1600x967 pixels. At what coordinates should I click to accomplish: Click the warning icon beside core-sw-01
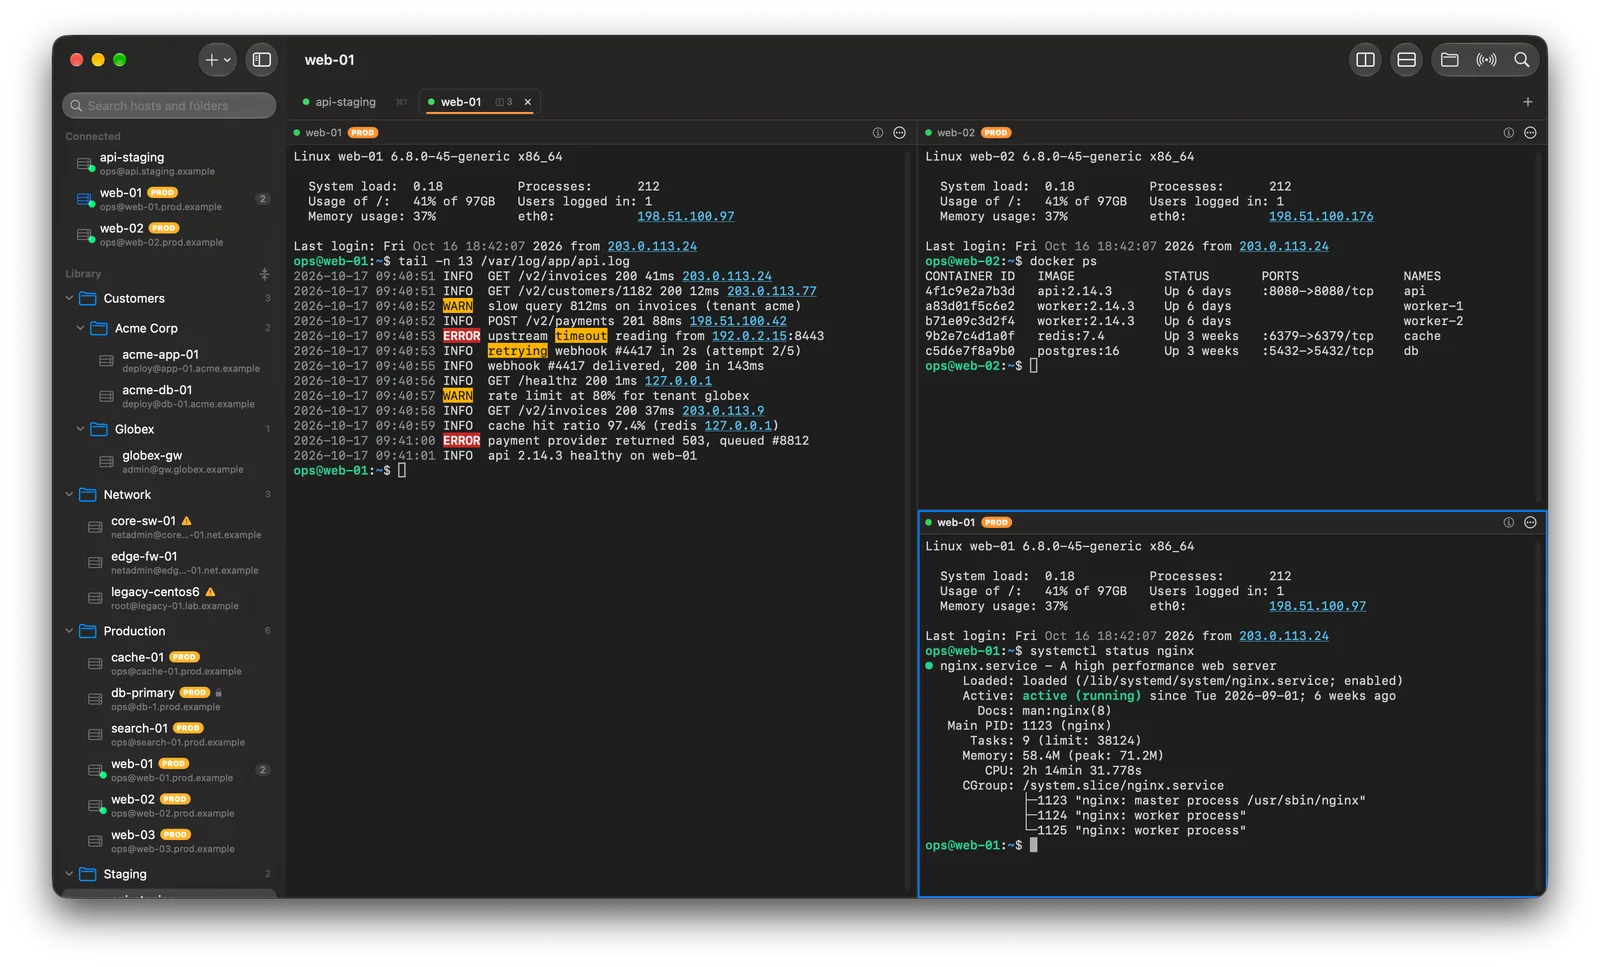pyautogui.click(x=186, y=521)
